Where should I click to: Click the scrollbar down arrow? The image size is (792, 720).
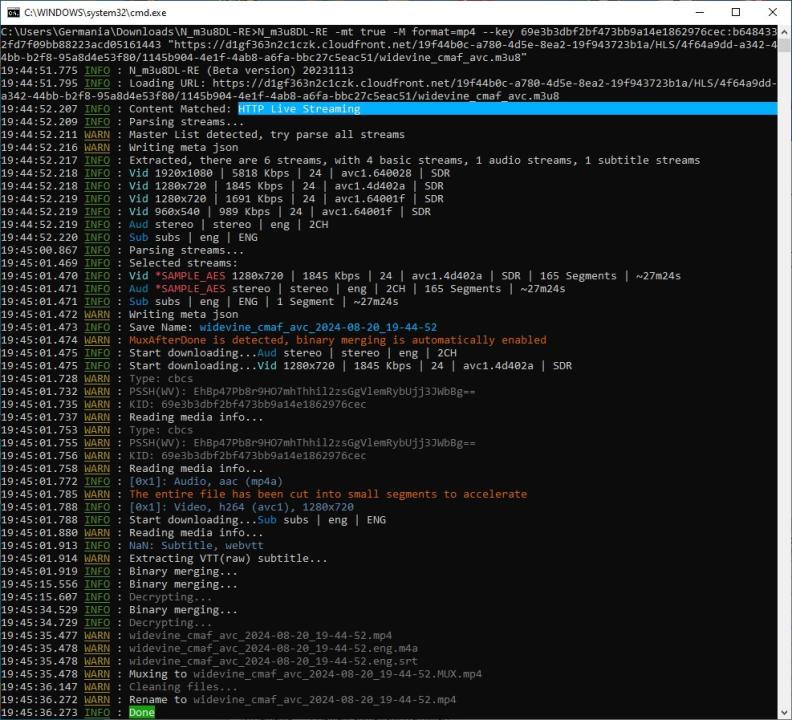[784, 712]
